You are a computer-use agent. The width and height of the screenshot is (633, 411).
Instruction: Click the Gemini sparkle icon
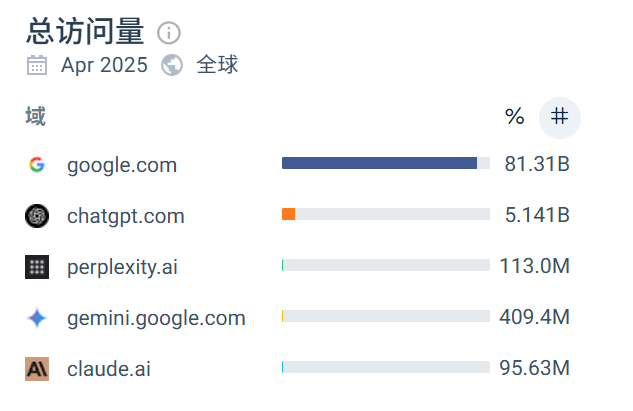tap(37, 318)
